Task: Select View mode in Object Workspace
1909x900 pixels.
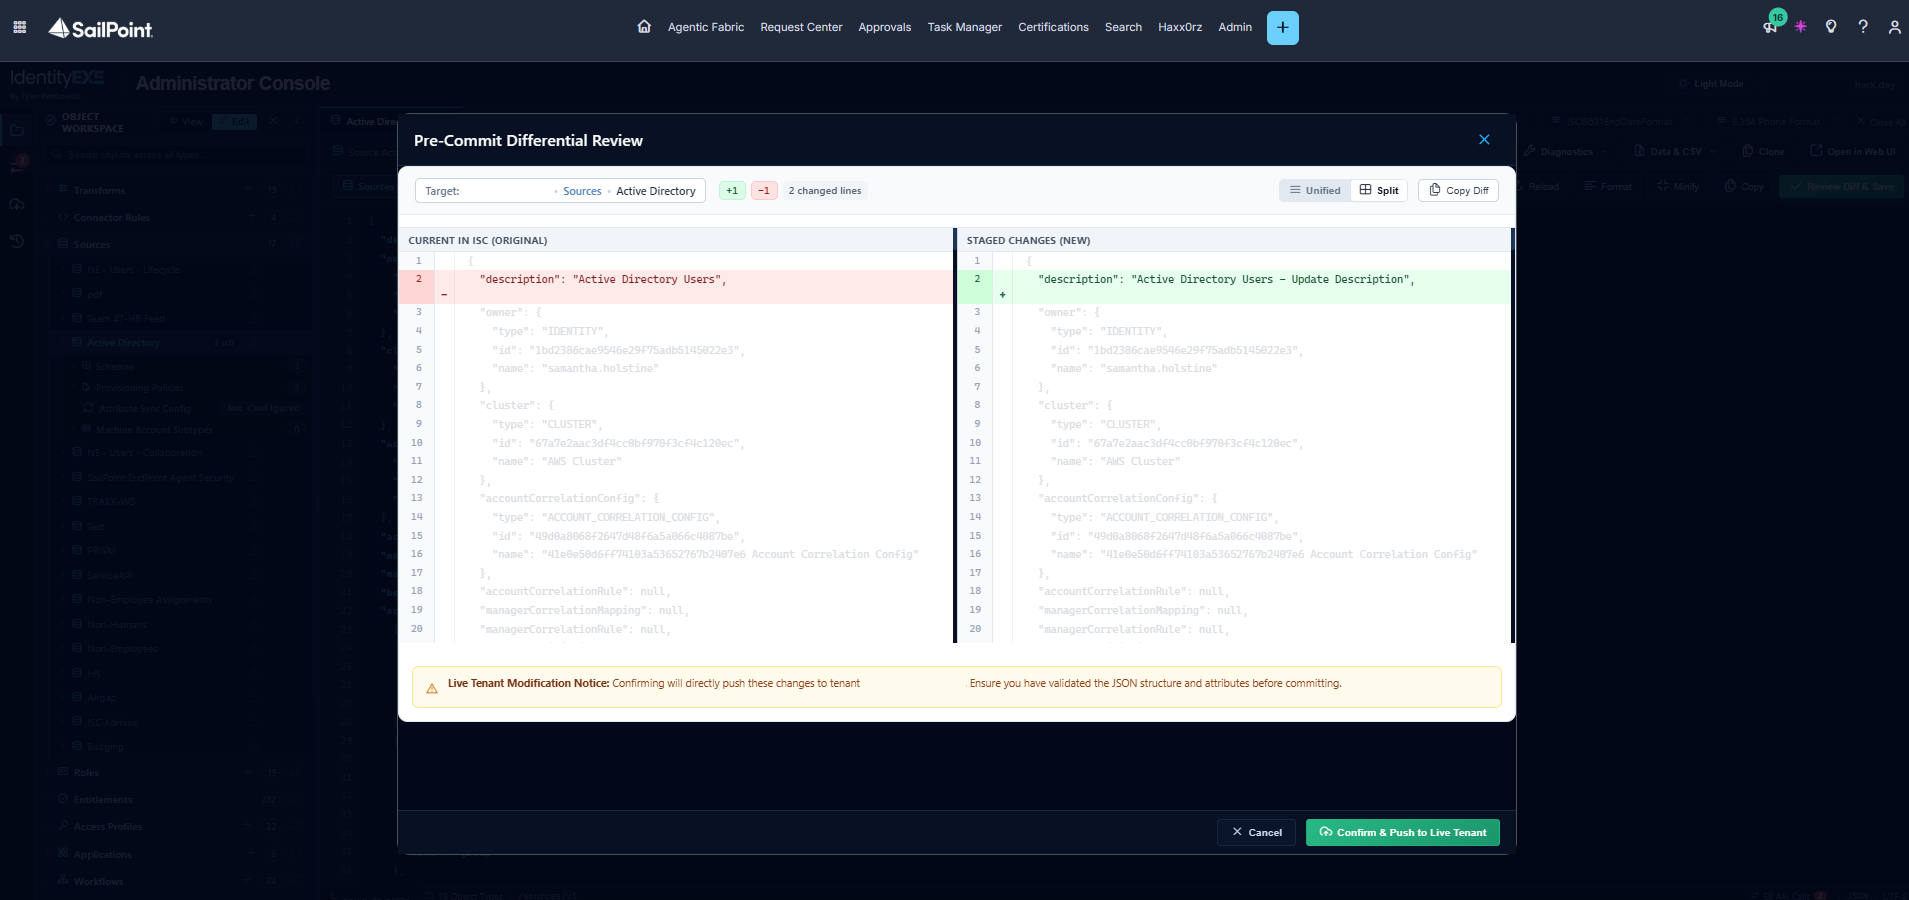Action: tap(186, 122)
